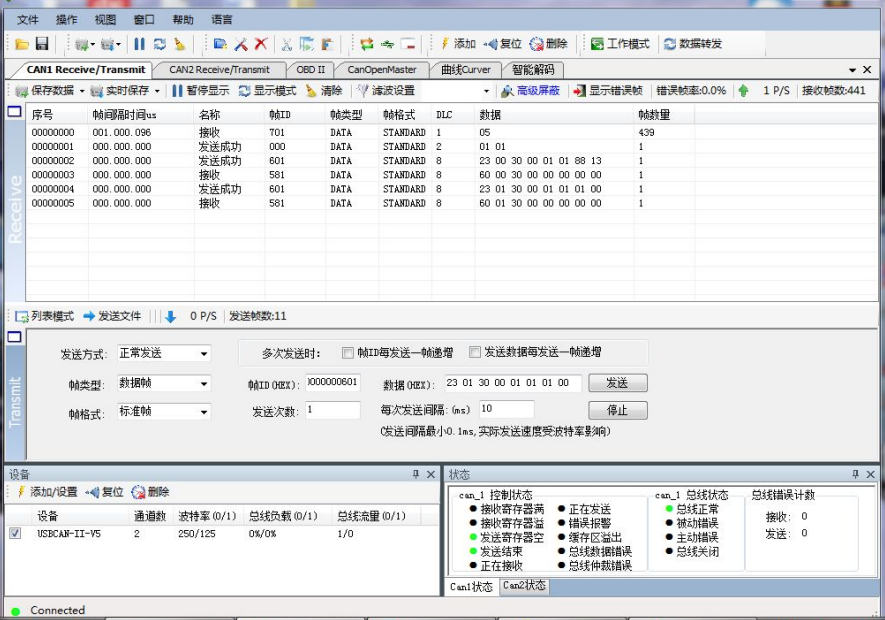Click 清除 clear in receive toolbar
885x620 pixels.
[324, 90]
